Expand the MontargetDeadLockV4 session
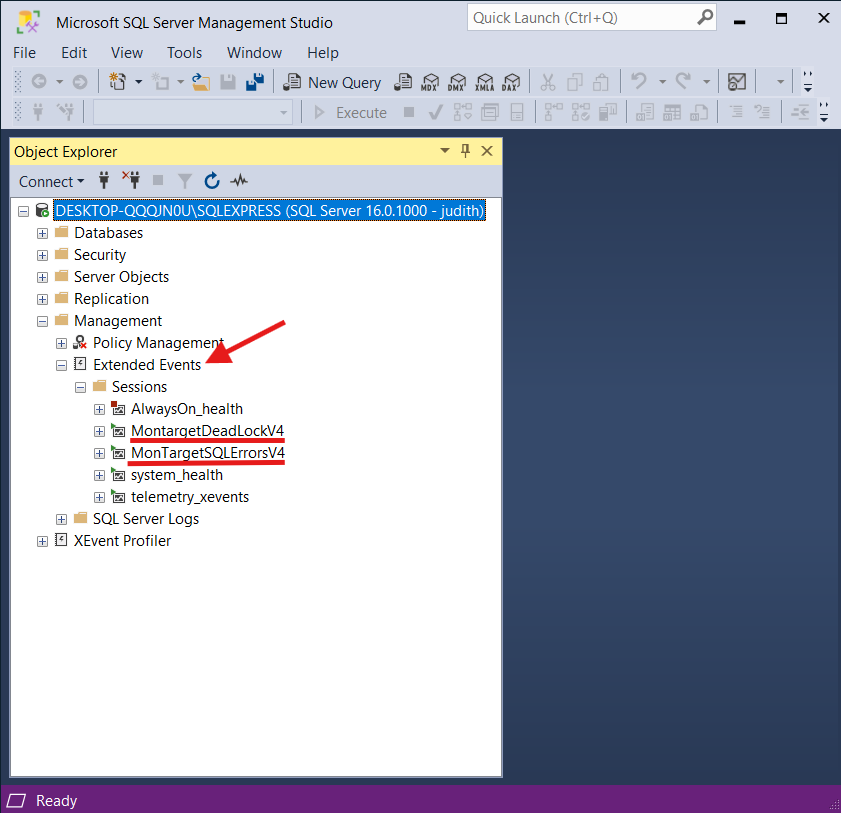This screenshot has height=813, width=841. 99,431
